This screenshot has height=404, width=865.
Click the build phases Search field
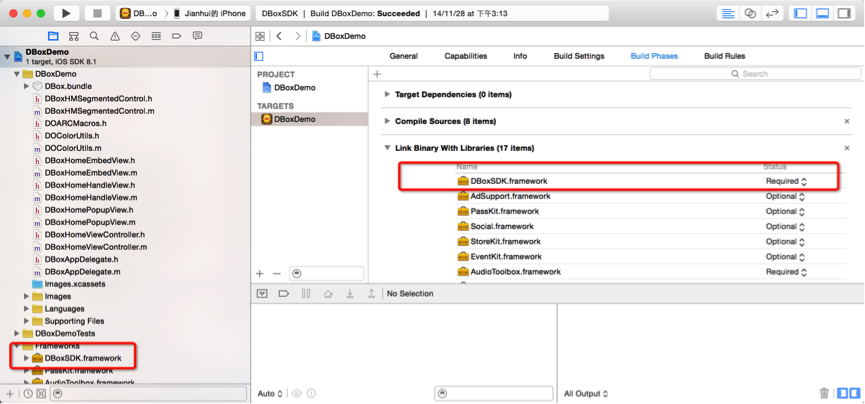755,74
